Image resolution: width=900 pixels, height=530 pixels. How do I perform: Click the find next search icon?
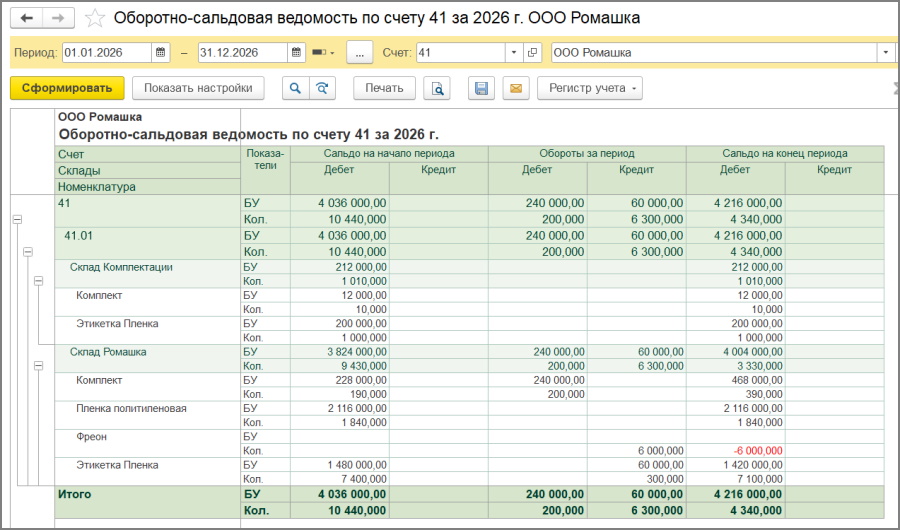[321, 88]
